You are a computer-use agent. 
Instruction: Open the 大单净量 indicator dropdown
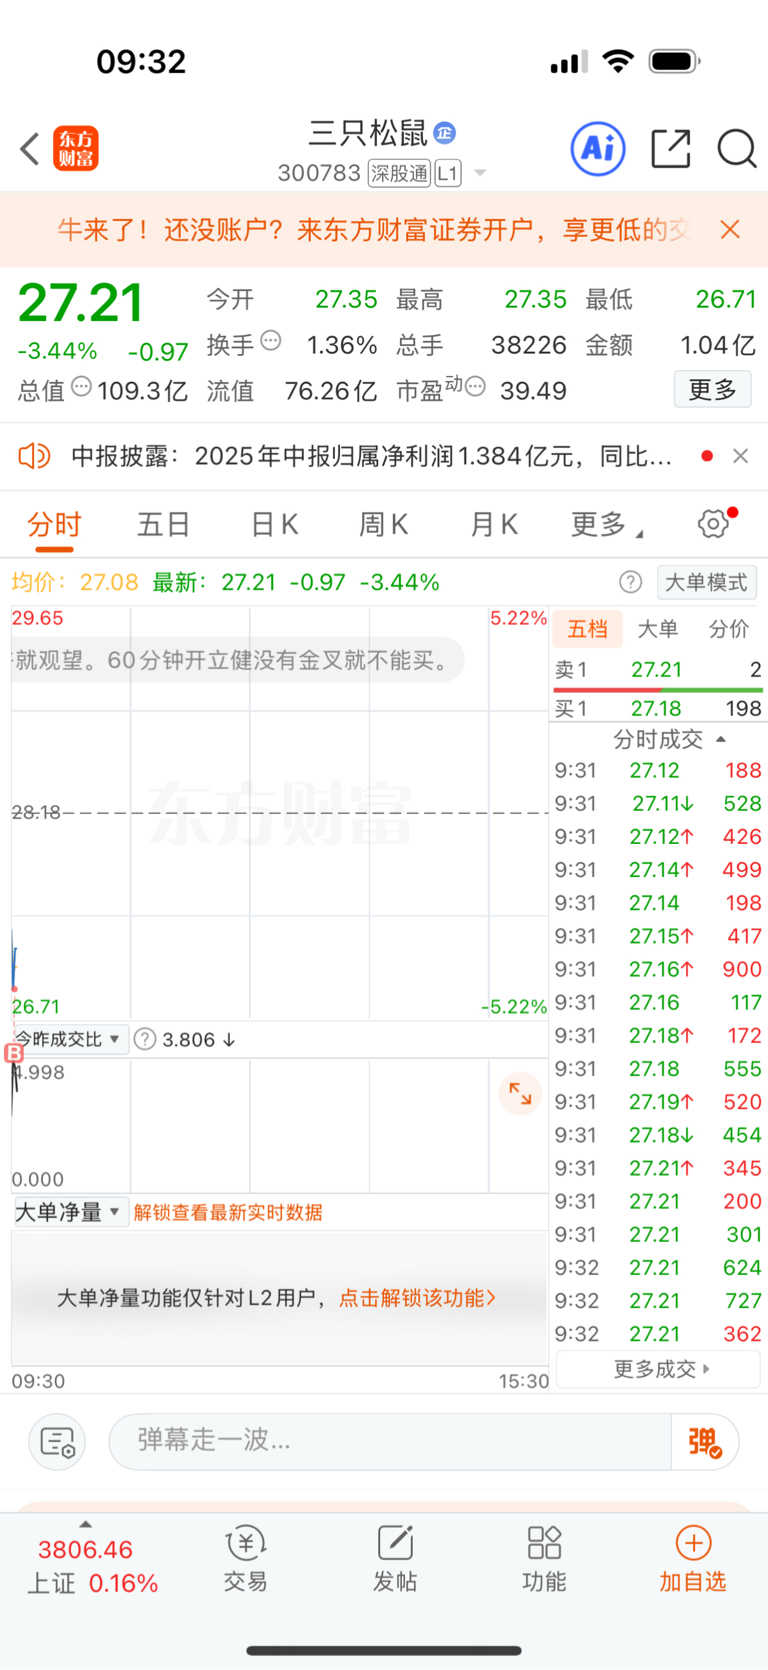(x=69, y=1212)
